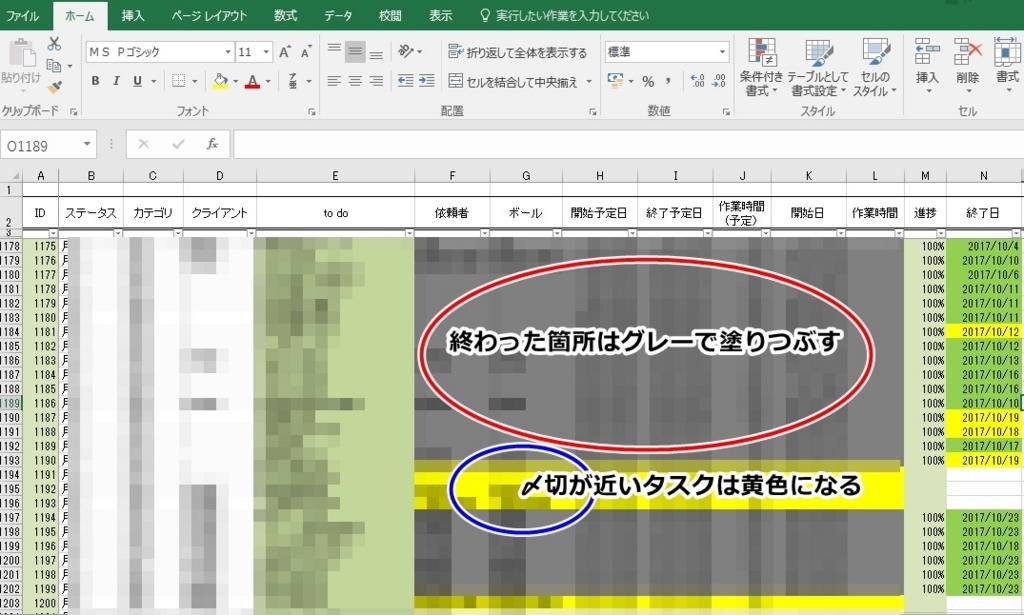
Task: Toggle bold formatting
Action: tap(96, 81)
